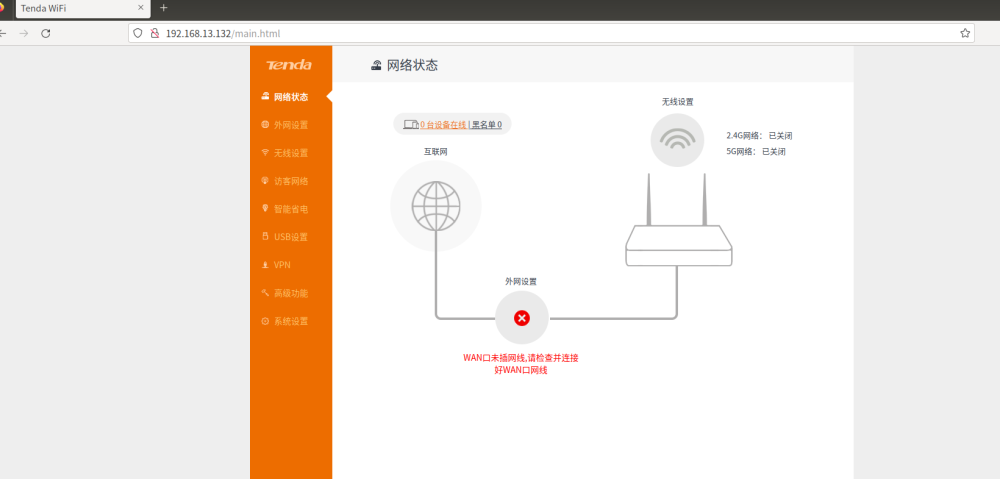Expand 高级功能 (advanced features) in the sidebar
The image size is (1000, 479).
(x=290, y=293)
